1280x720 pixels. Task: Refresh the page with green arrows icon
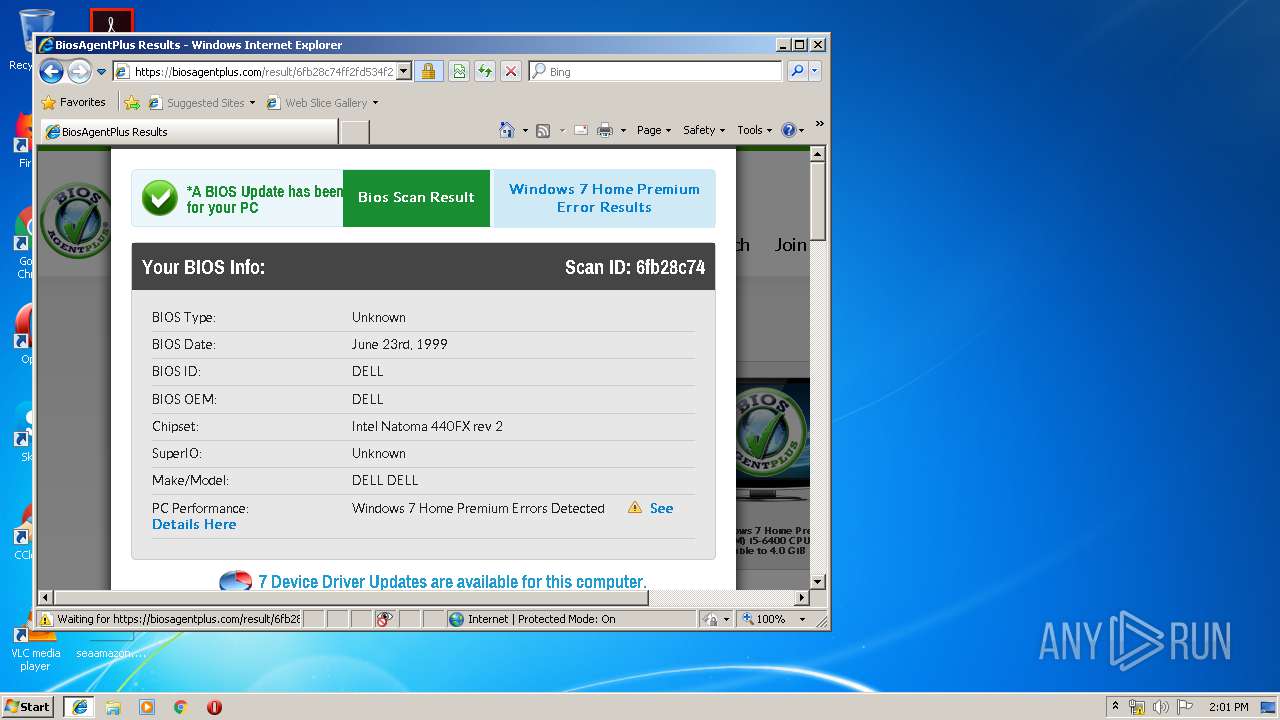[x=484, y=71]
